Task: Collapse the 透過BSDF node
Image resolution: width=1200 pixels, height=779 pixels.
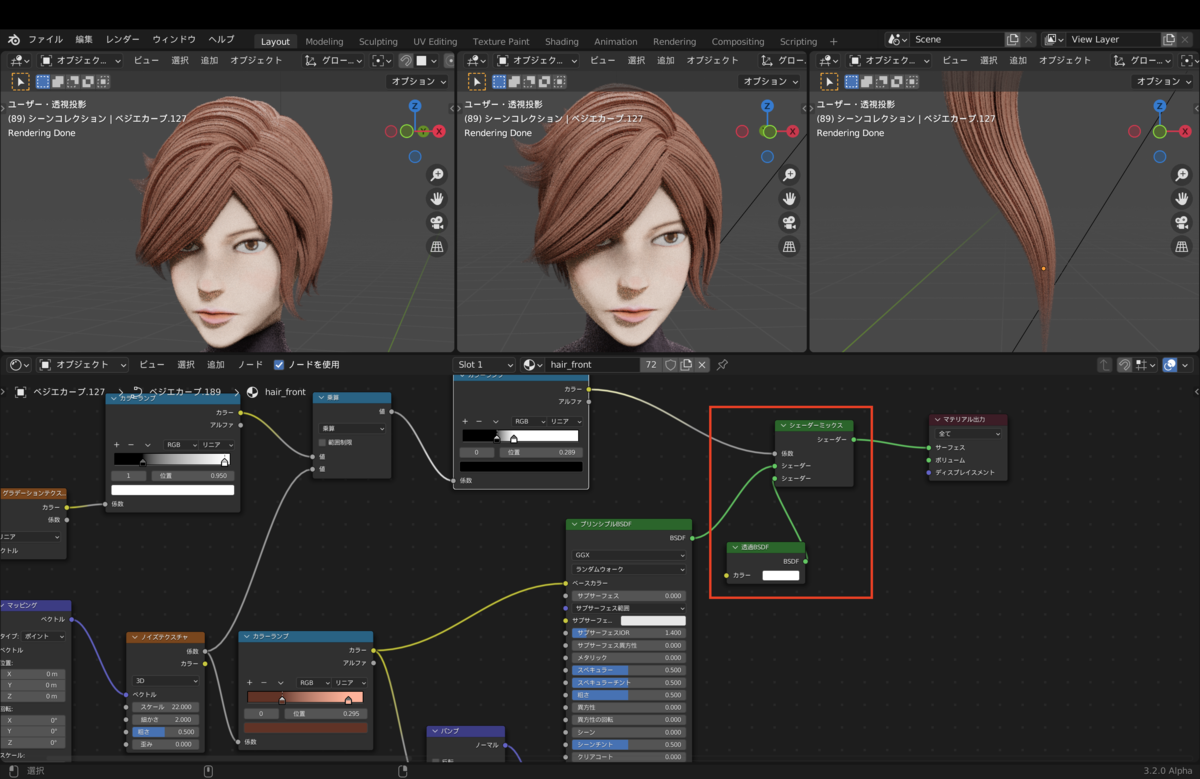Action: pos(735,548)
